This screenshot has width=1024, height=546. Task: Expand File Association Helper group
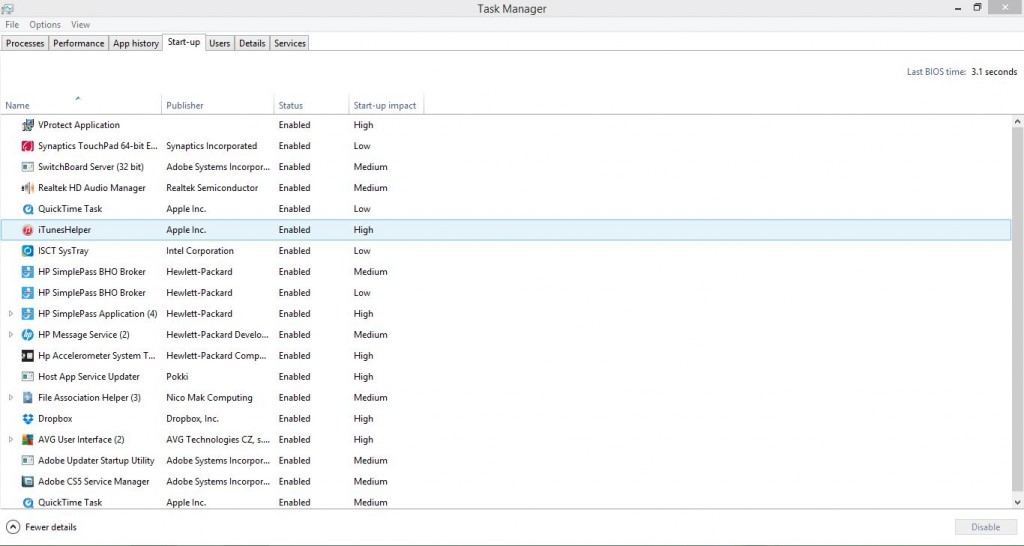10,397
